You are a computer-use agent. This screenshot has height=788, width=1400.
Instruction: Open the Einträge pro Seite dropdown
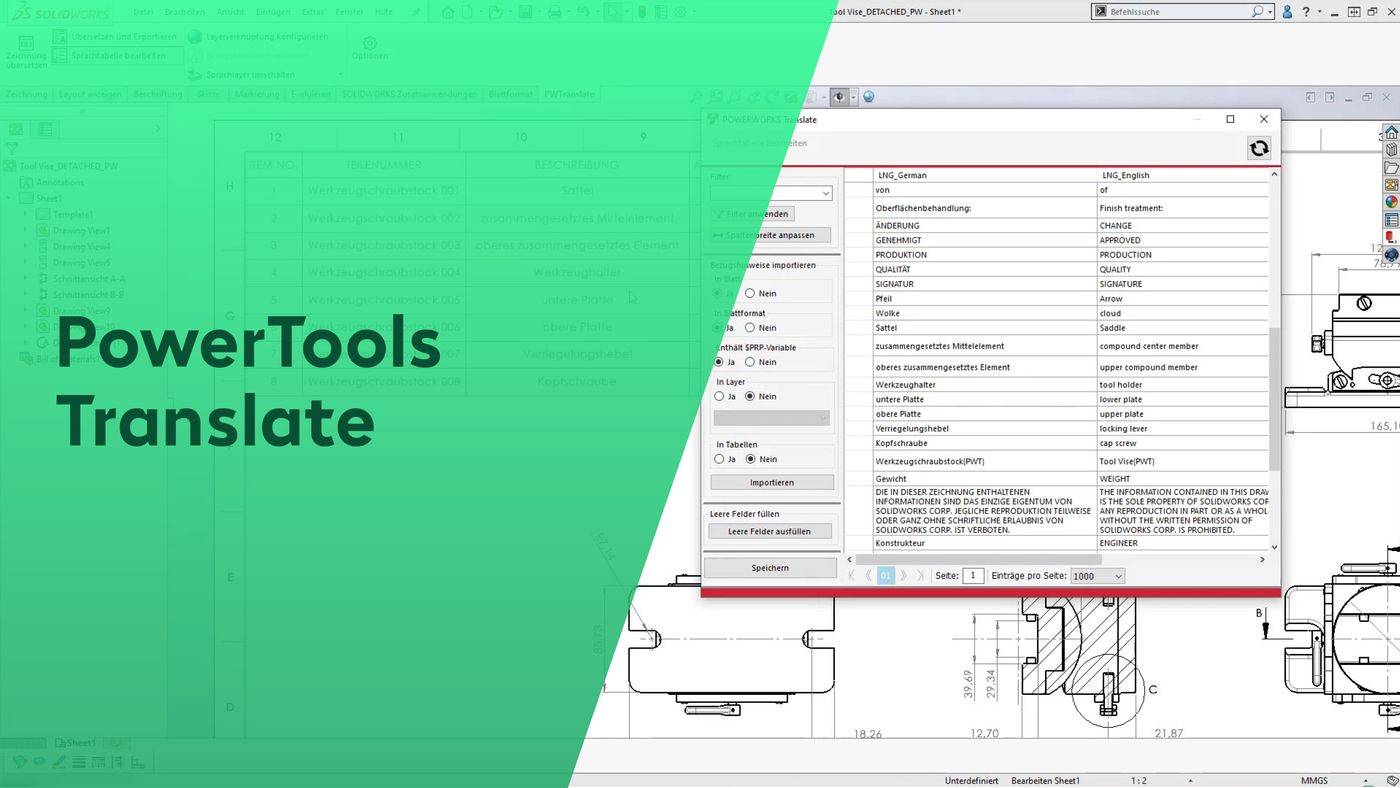[x=1097, y=575]
